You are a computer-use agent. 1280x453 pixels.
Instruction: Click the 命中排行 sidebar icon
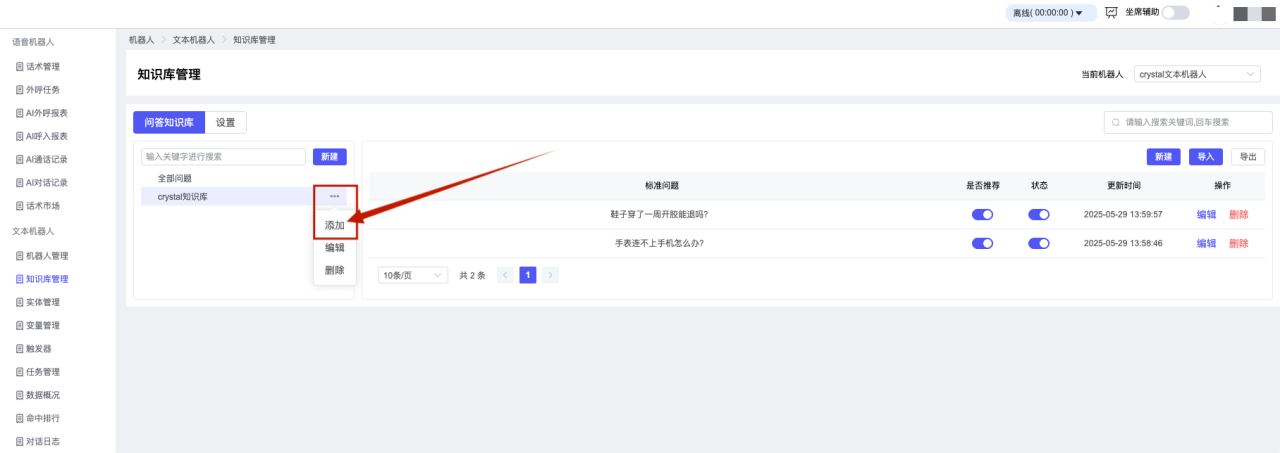click(x=20, y=418)
